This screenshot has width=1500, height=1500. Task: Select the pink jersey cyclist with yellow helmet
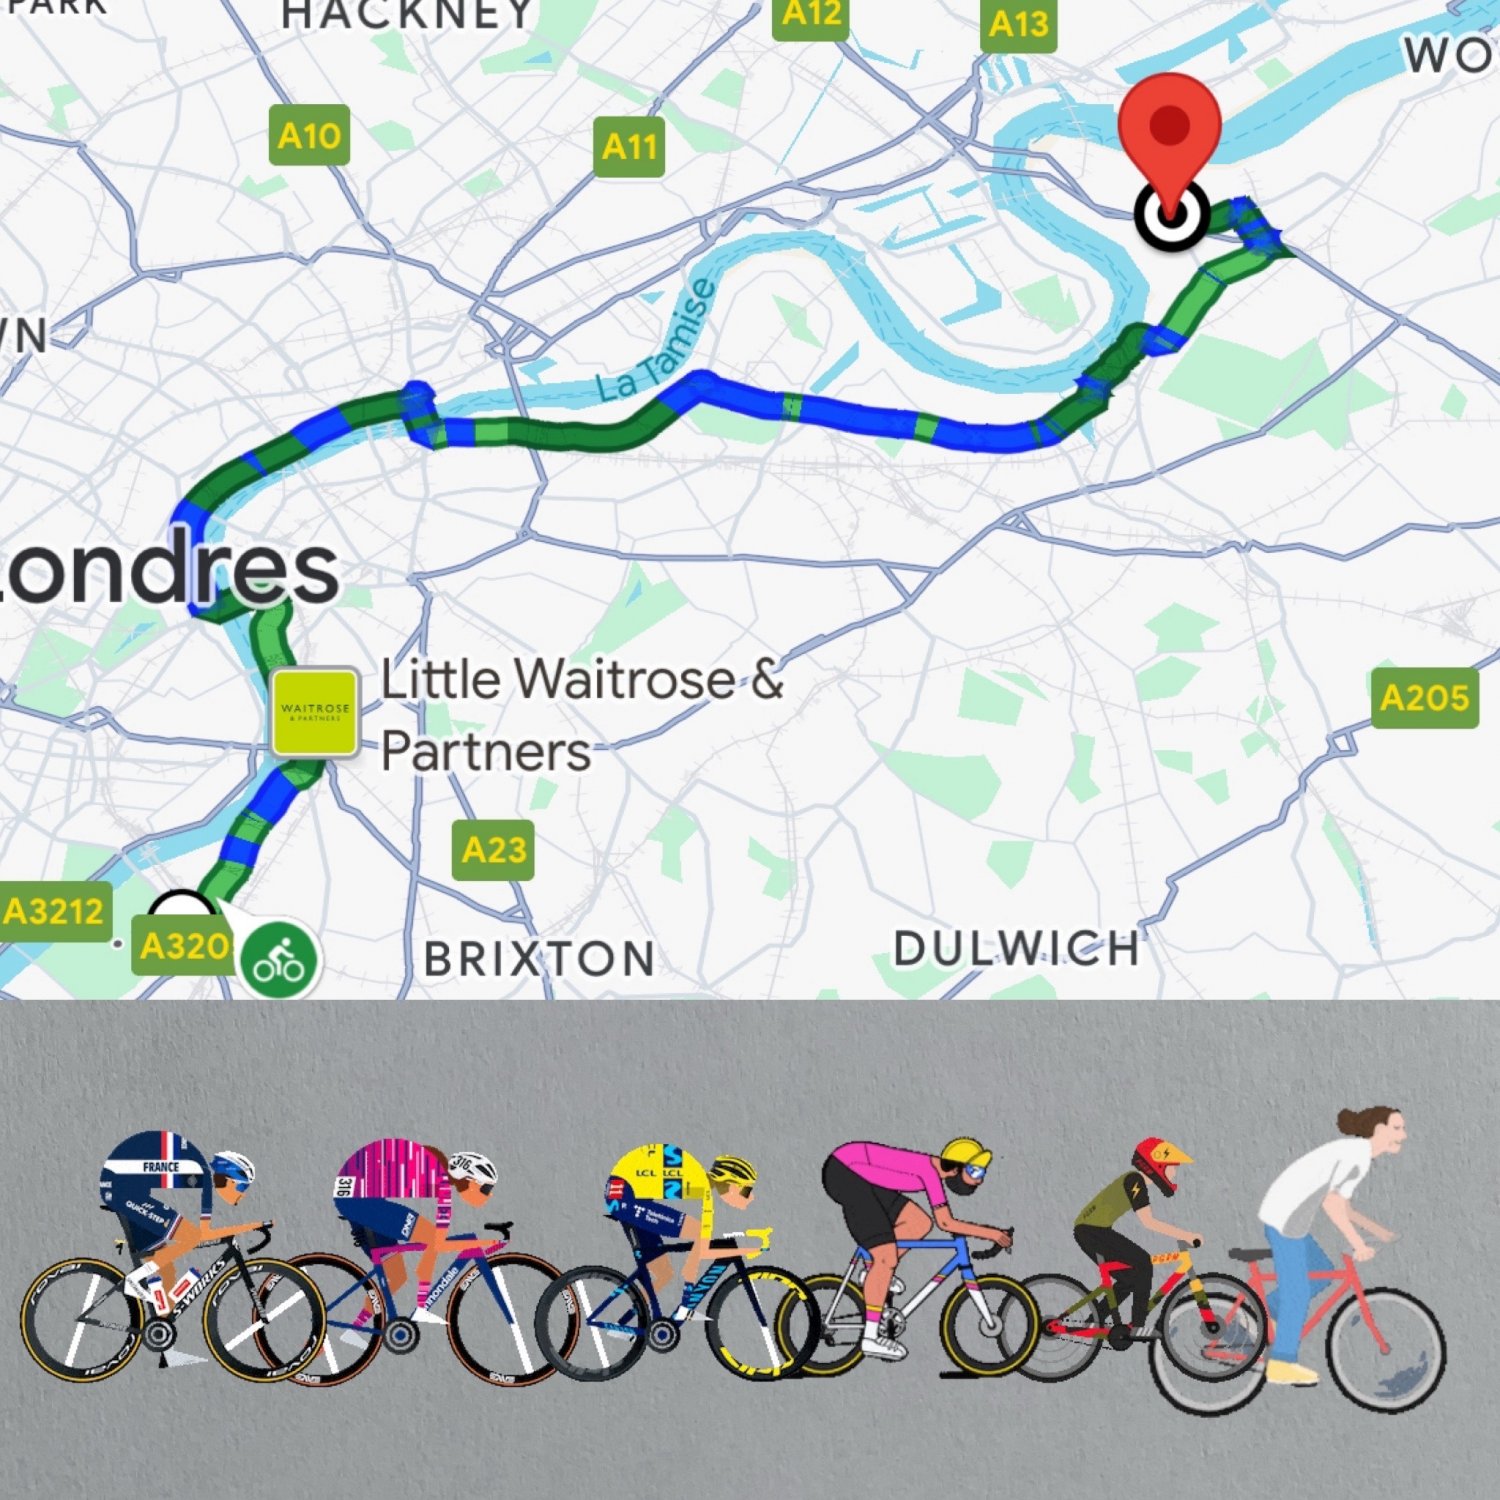click(915, 1256)
